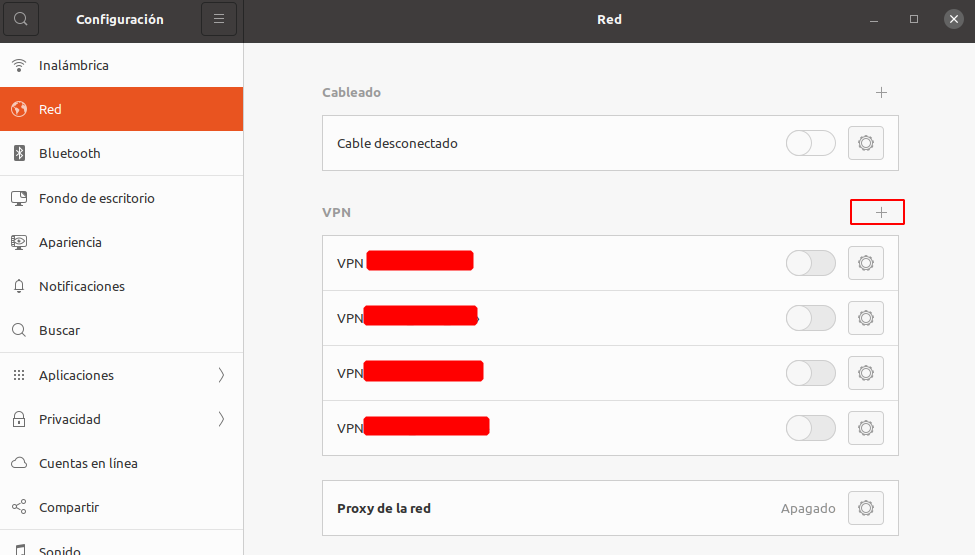The height and width of the screenshot is (555, 975).
Task: Select Inalámbrica in the sidebar
Action: (74, 66)
